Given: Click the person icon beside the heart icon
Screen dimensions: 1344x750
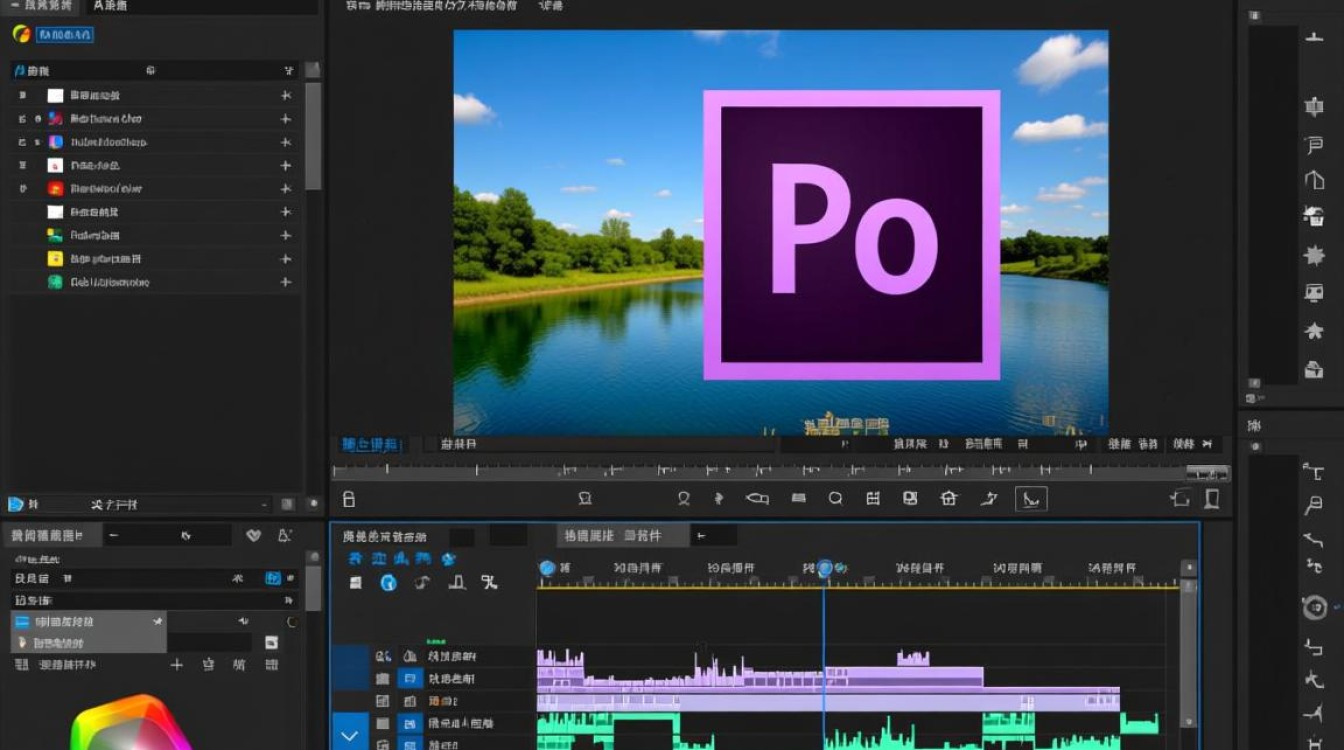Looking at the screenshot, I should point(284,536).
